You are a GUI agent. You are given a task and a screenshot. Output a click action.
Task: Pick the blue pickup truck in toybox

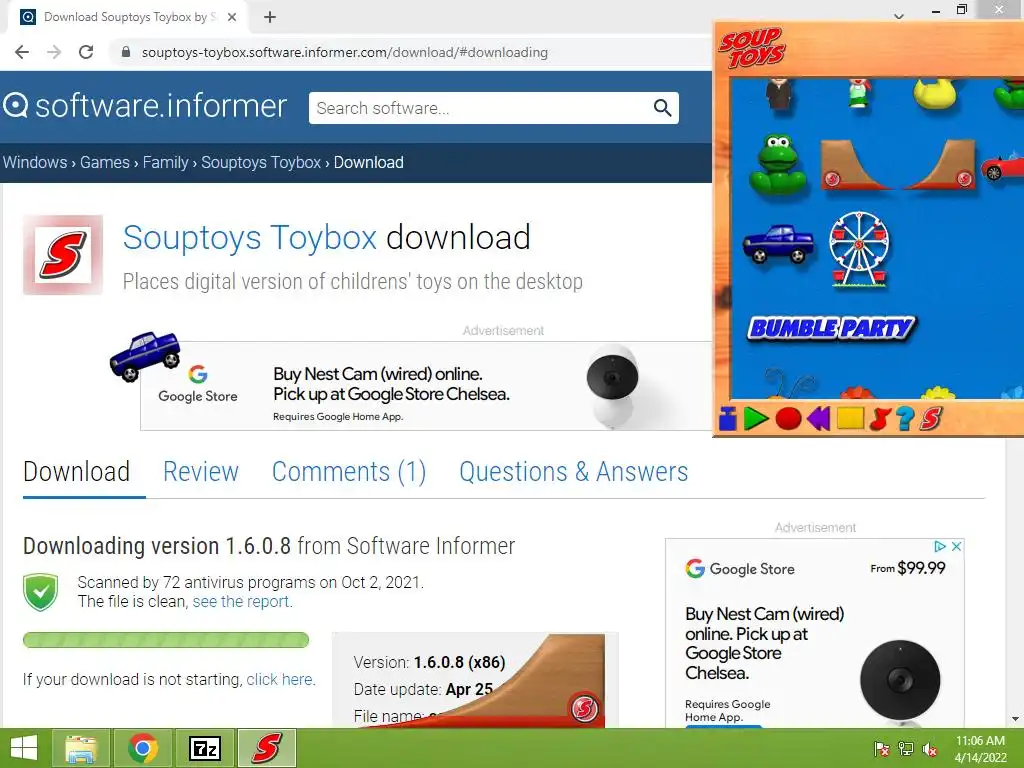click(x=778, y=244)
